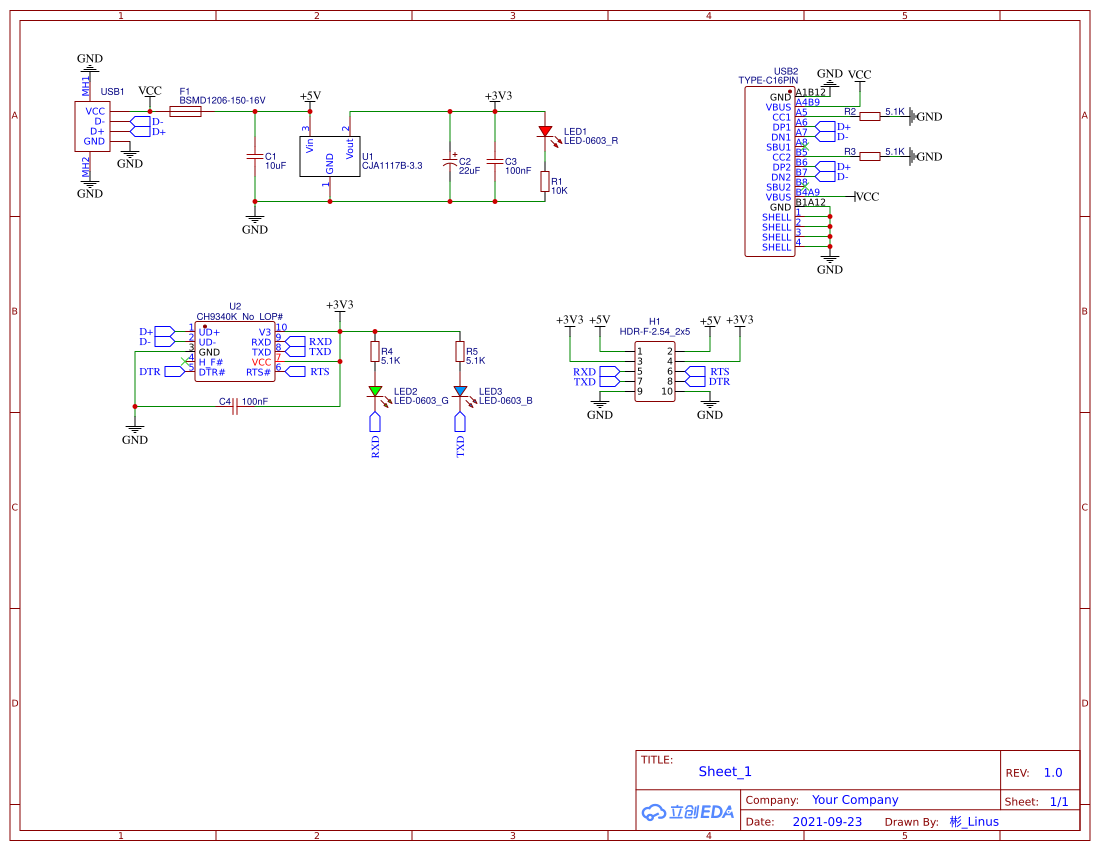Click the Your Company text field
Screen dimensions: 1100x851
855,800
